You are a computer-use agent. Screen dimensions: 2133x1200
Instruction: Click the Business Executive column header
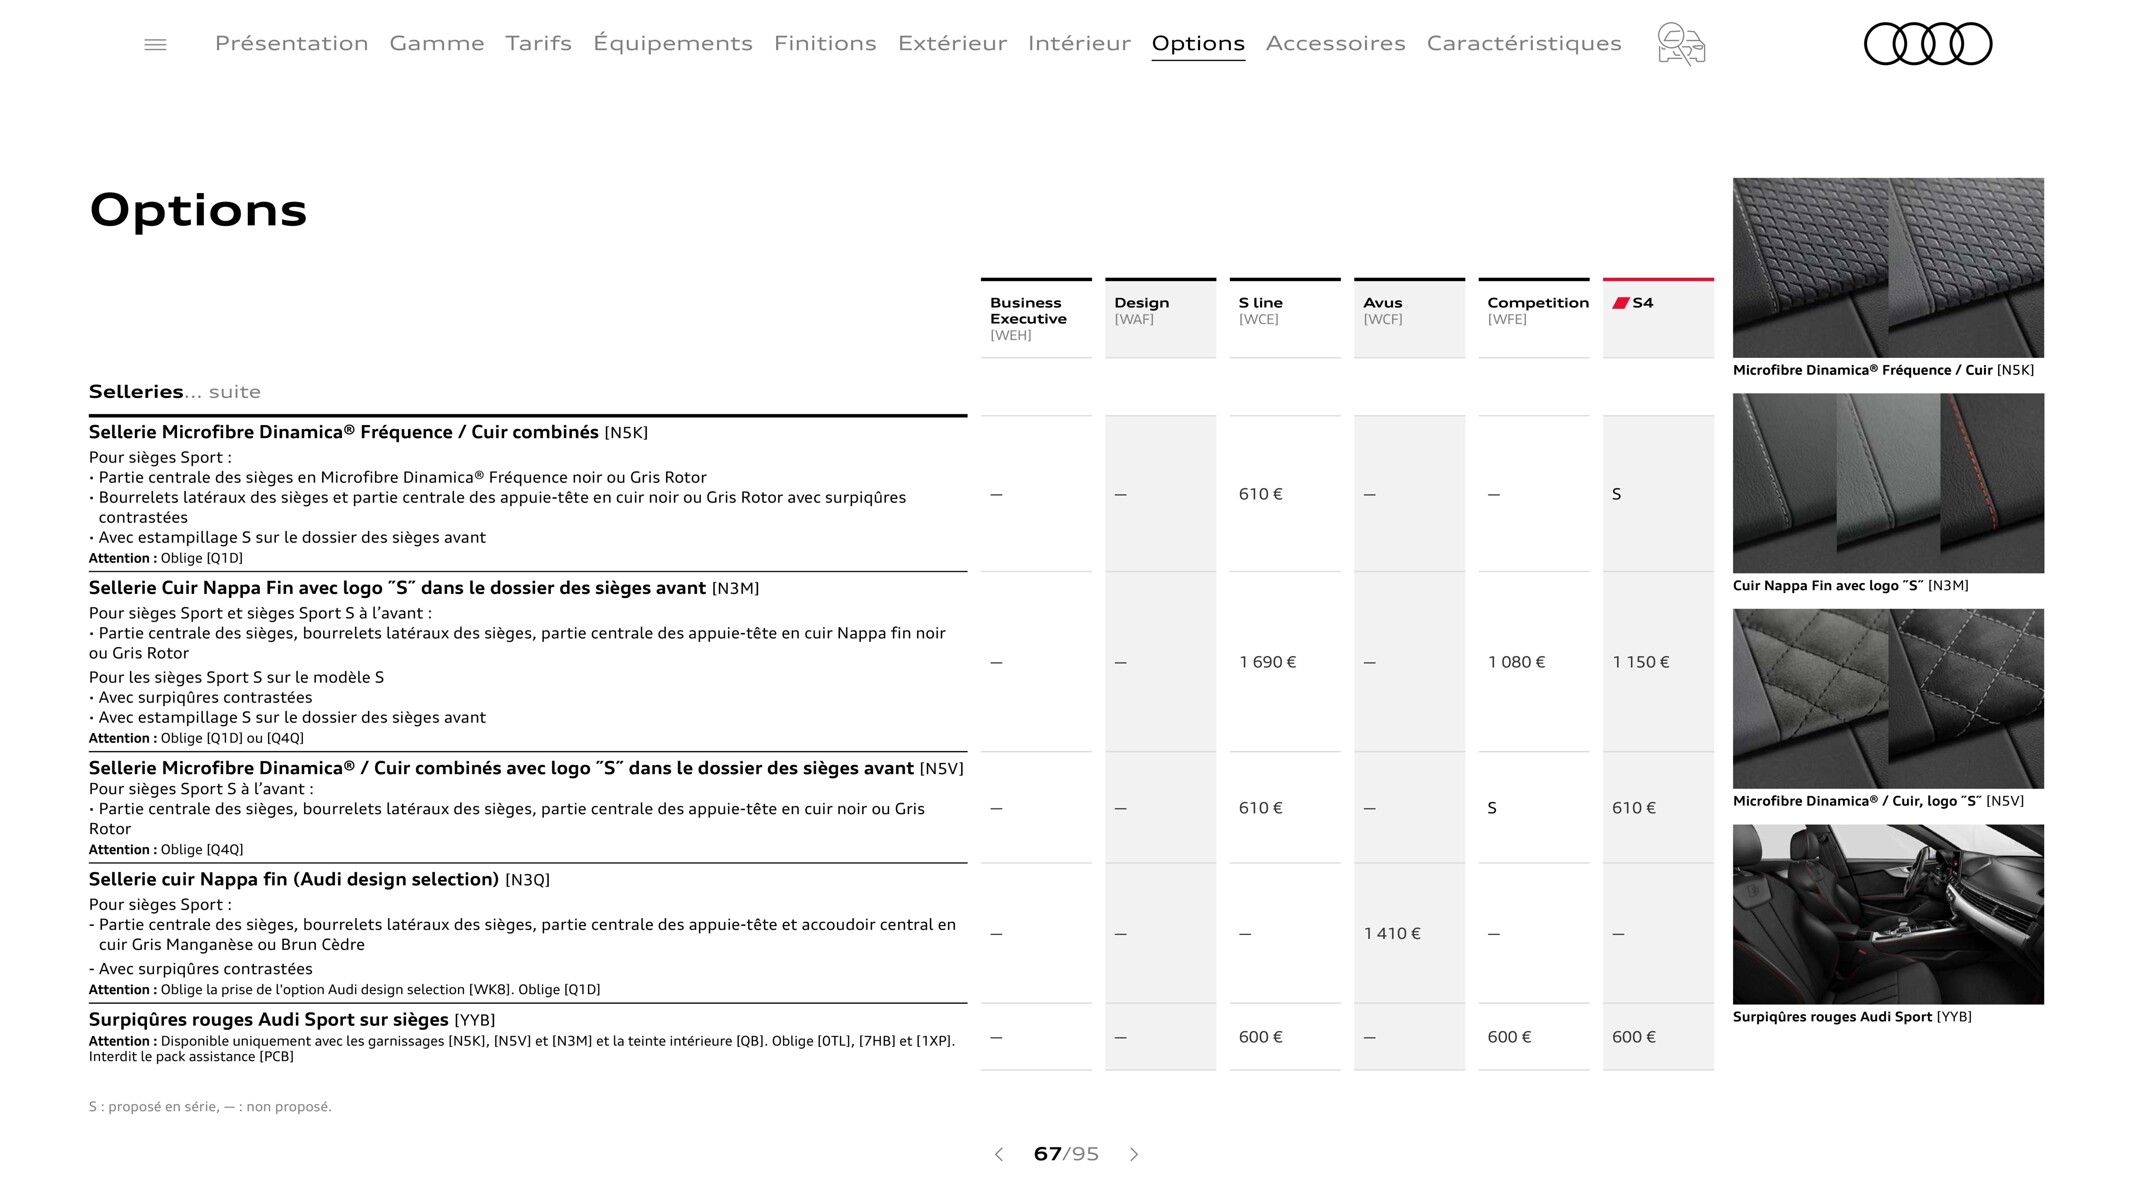[1036, 318]
